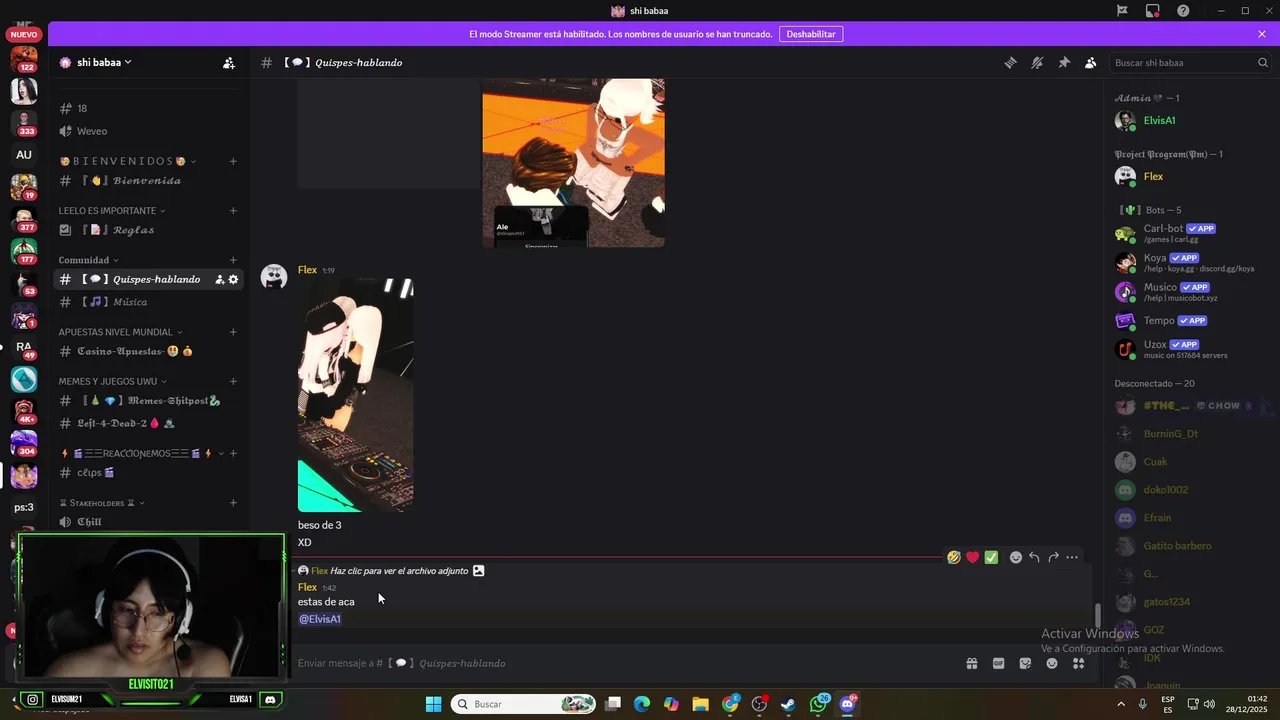Image resolution: width=1280 pixels, height=720 pixels.
Task: Open Quests flag icon in title bar
Action: [x=1122, y=11]
